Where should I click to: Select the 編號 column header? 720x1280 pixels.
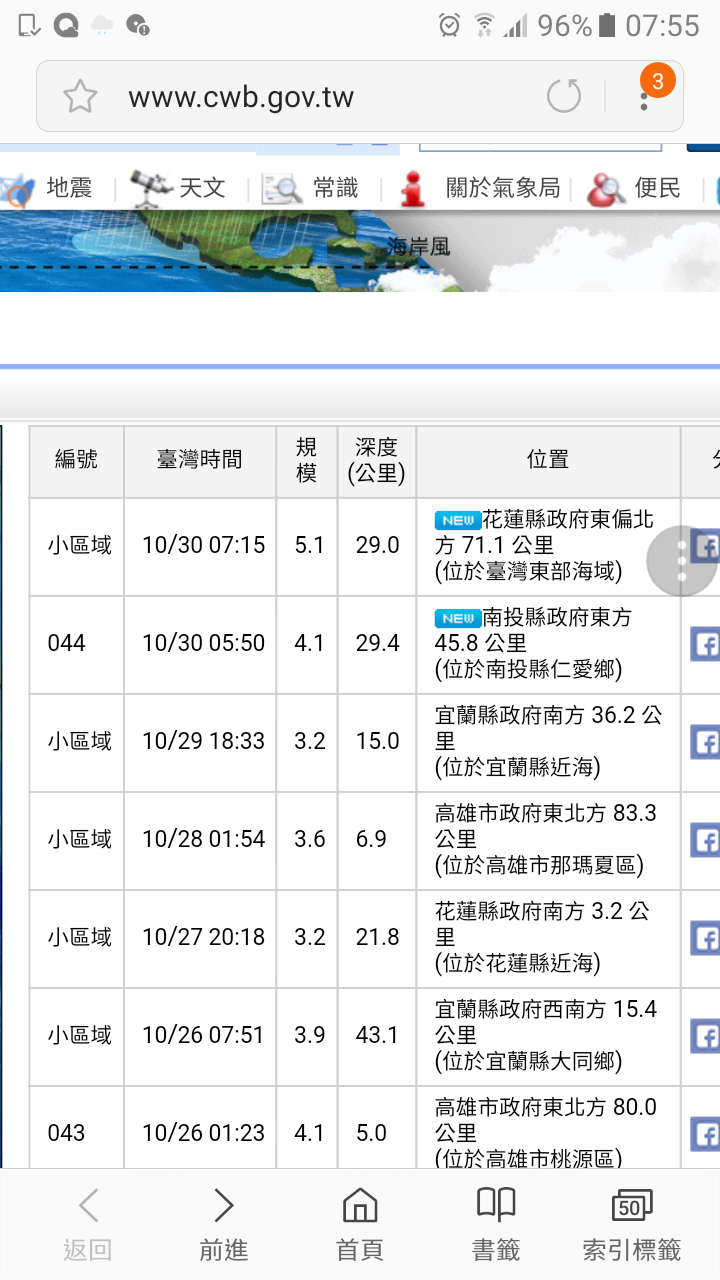pyautogui.click(x=77, y=461)
